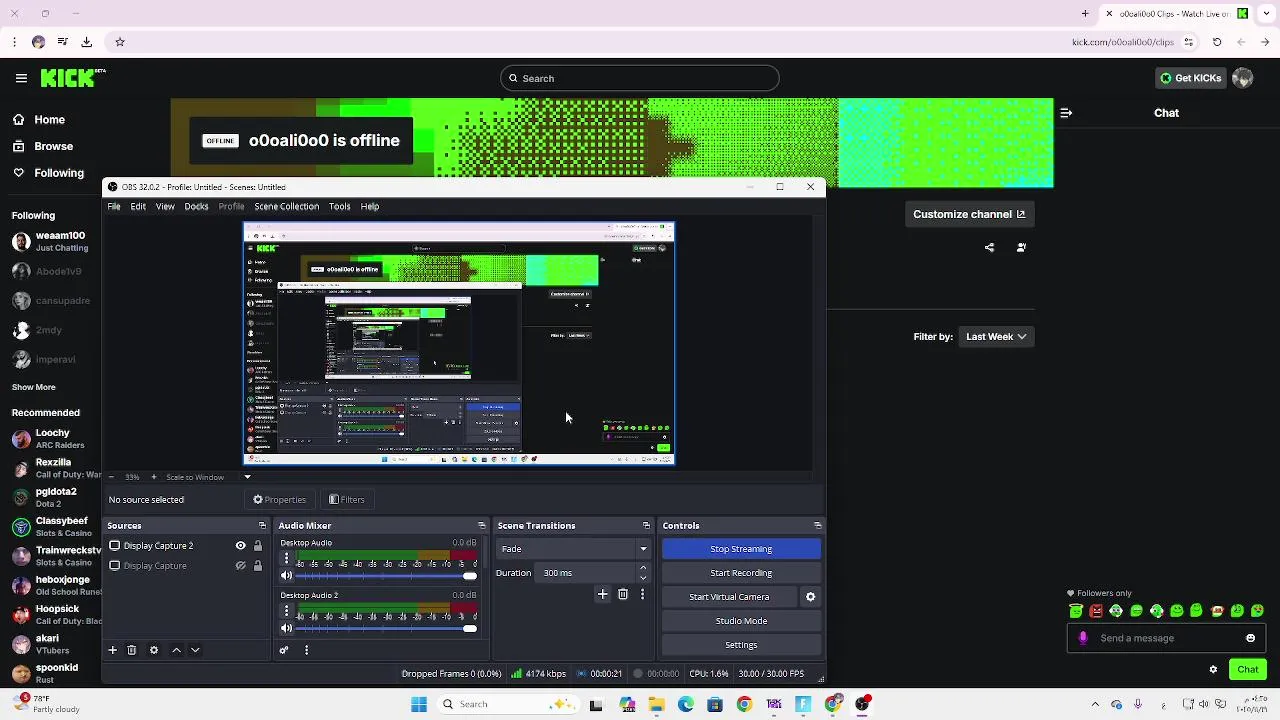Remove the scene transition with trash icon

click(623, 594)
